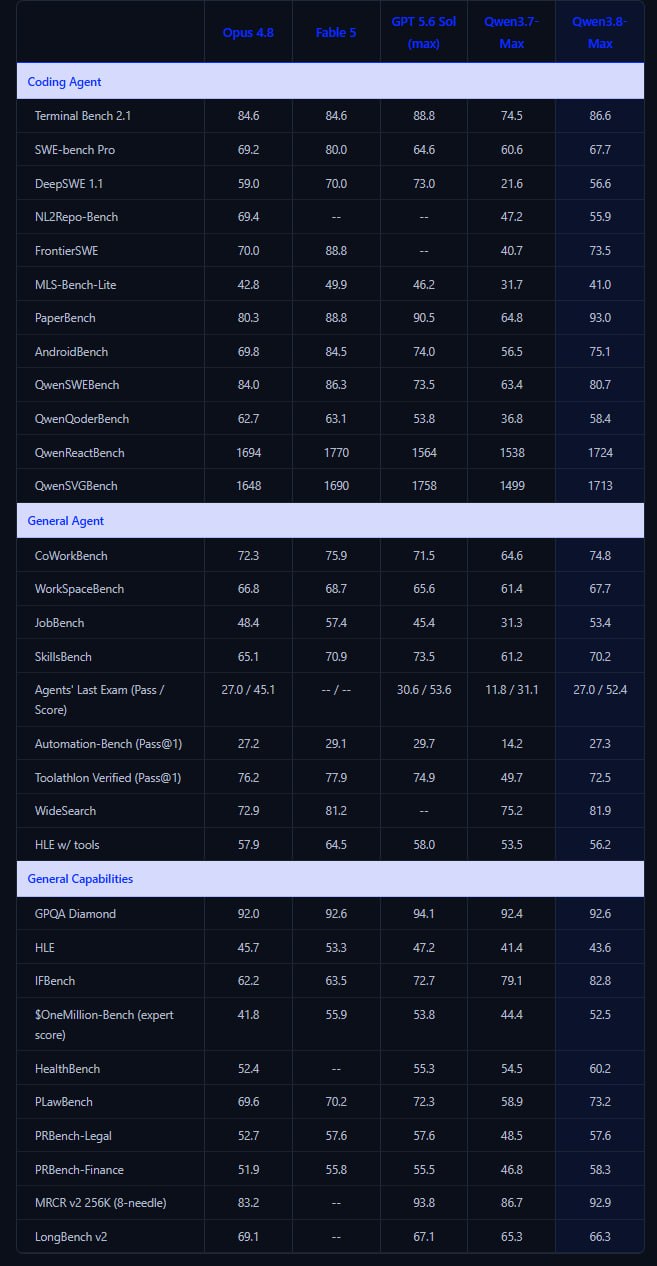Click the $OneMillion-Bench (expert score) row label
The width and height of the screenshot is (657, 1266).
[104, 1024]
